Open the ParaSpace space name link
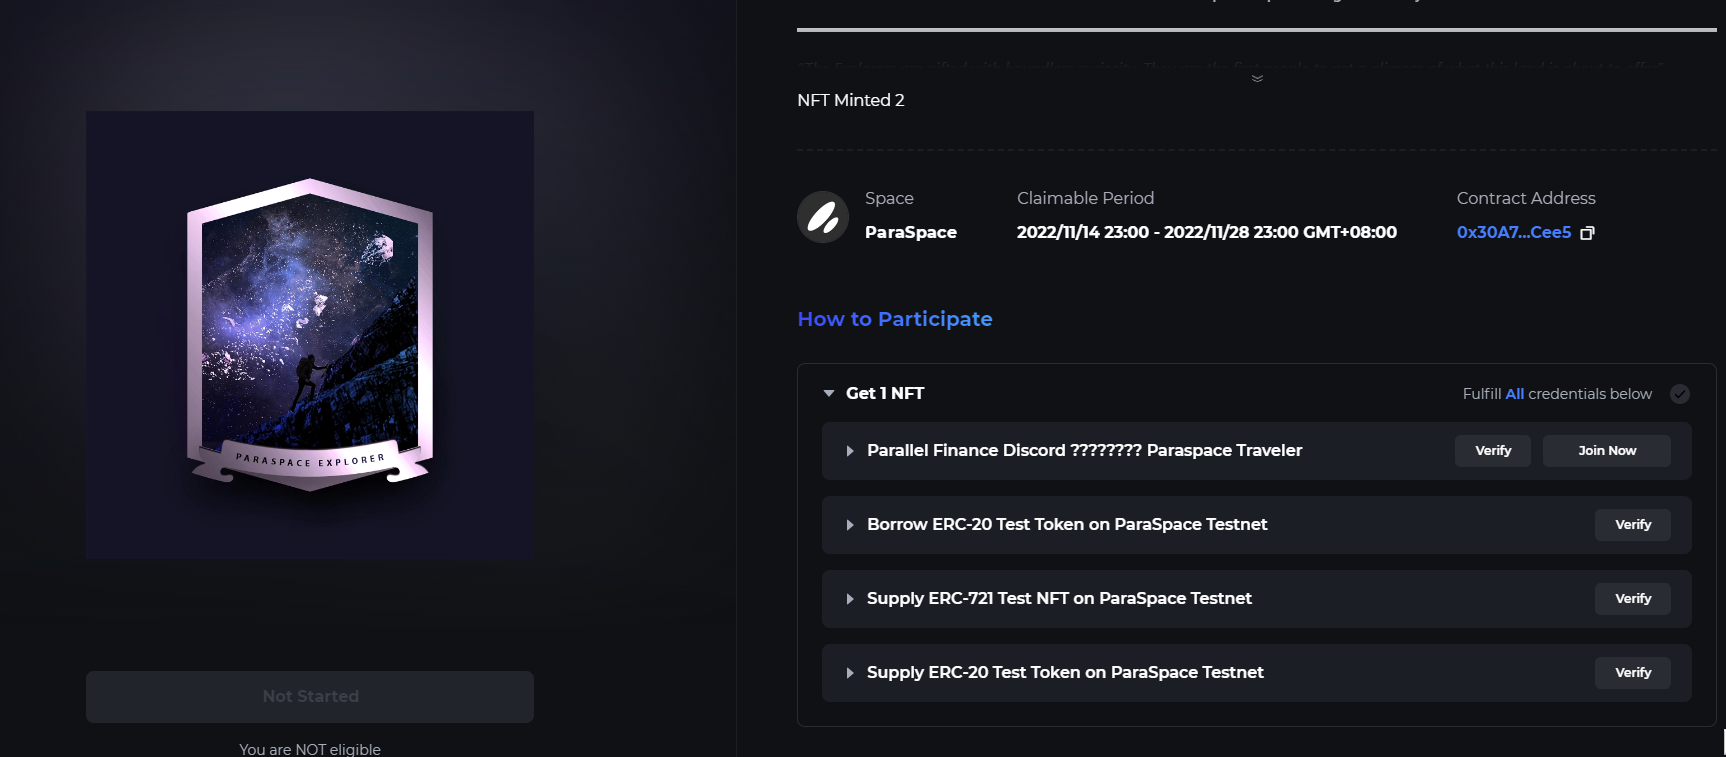The image size is (1726, 757). [x=910, y=232]
